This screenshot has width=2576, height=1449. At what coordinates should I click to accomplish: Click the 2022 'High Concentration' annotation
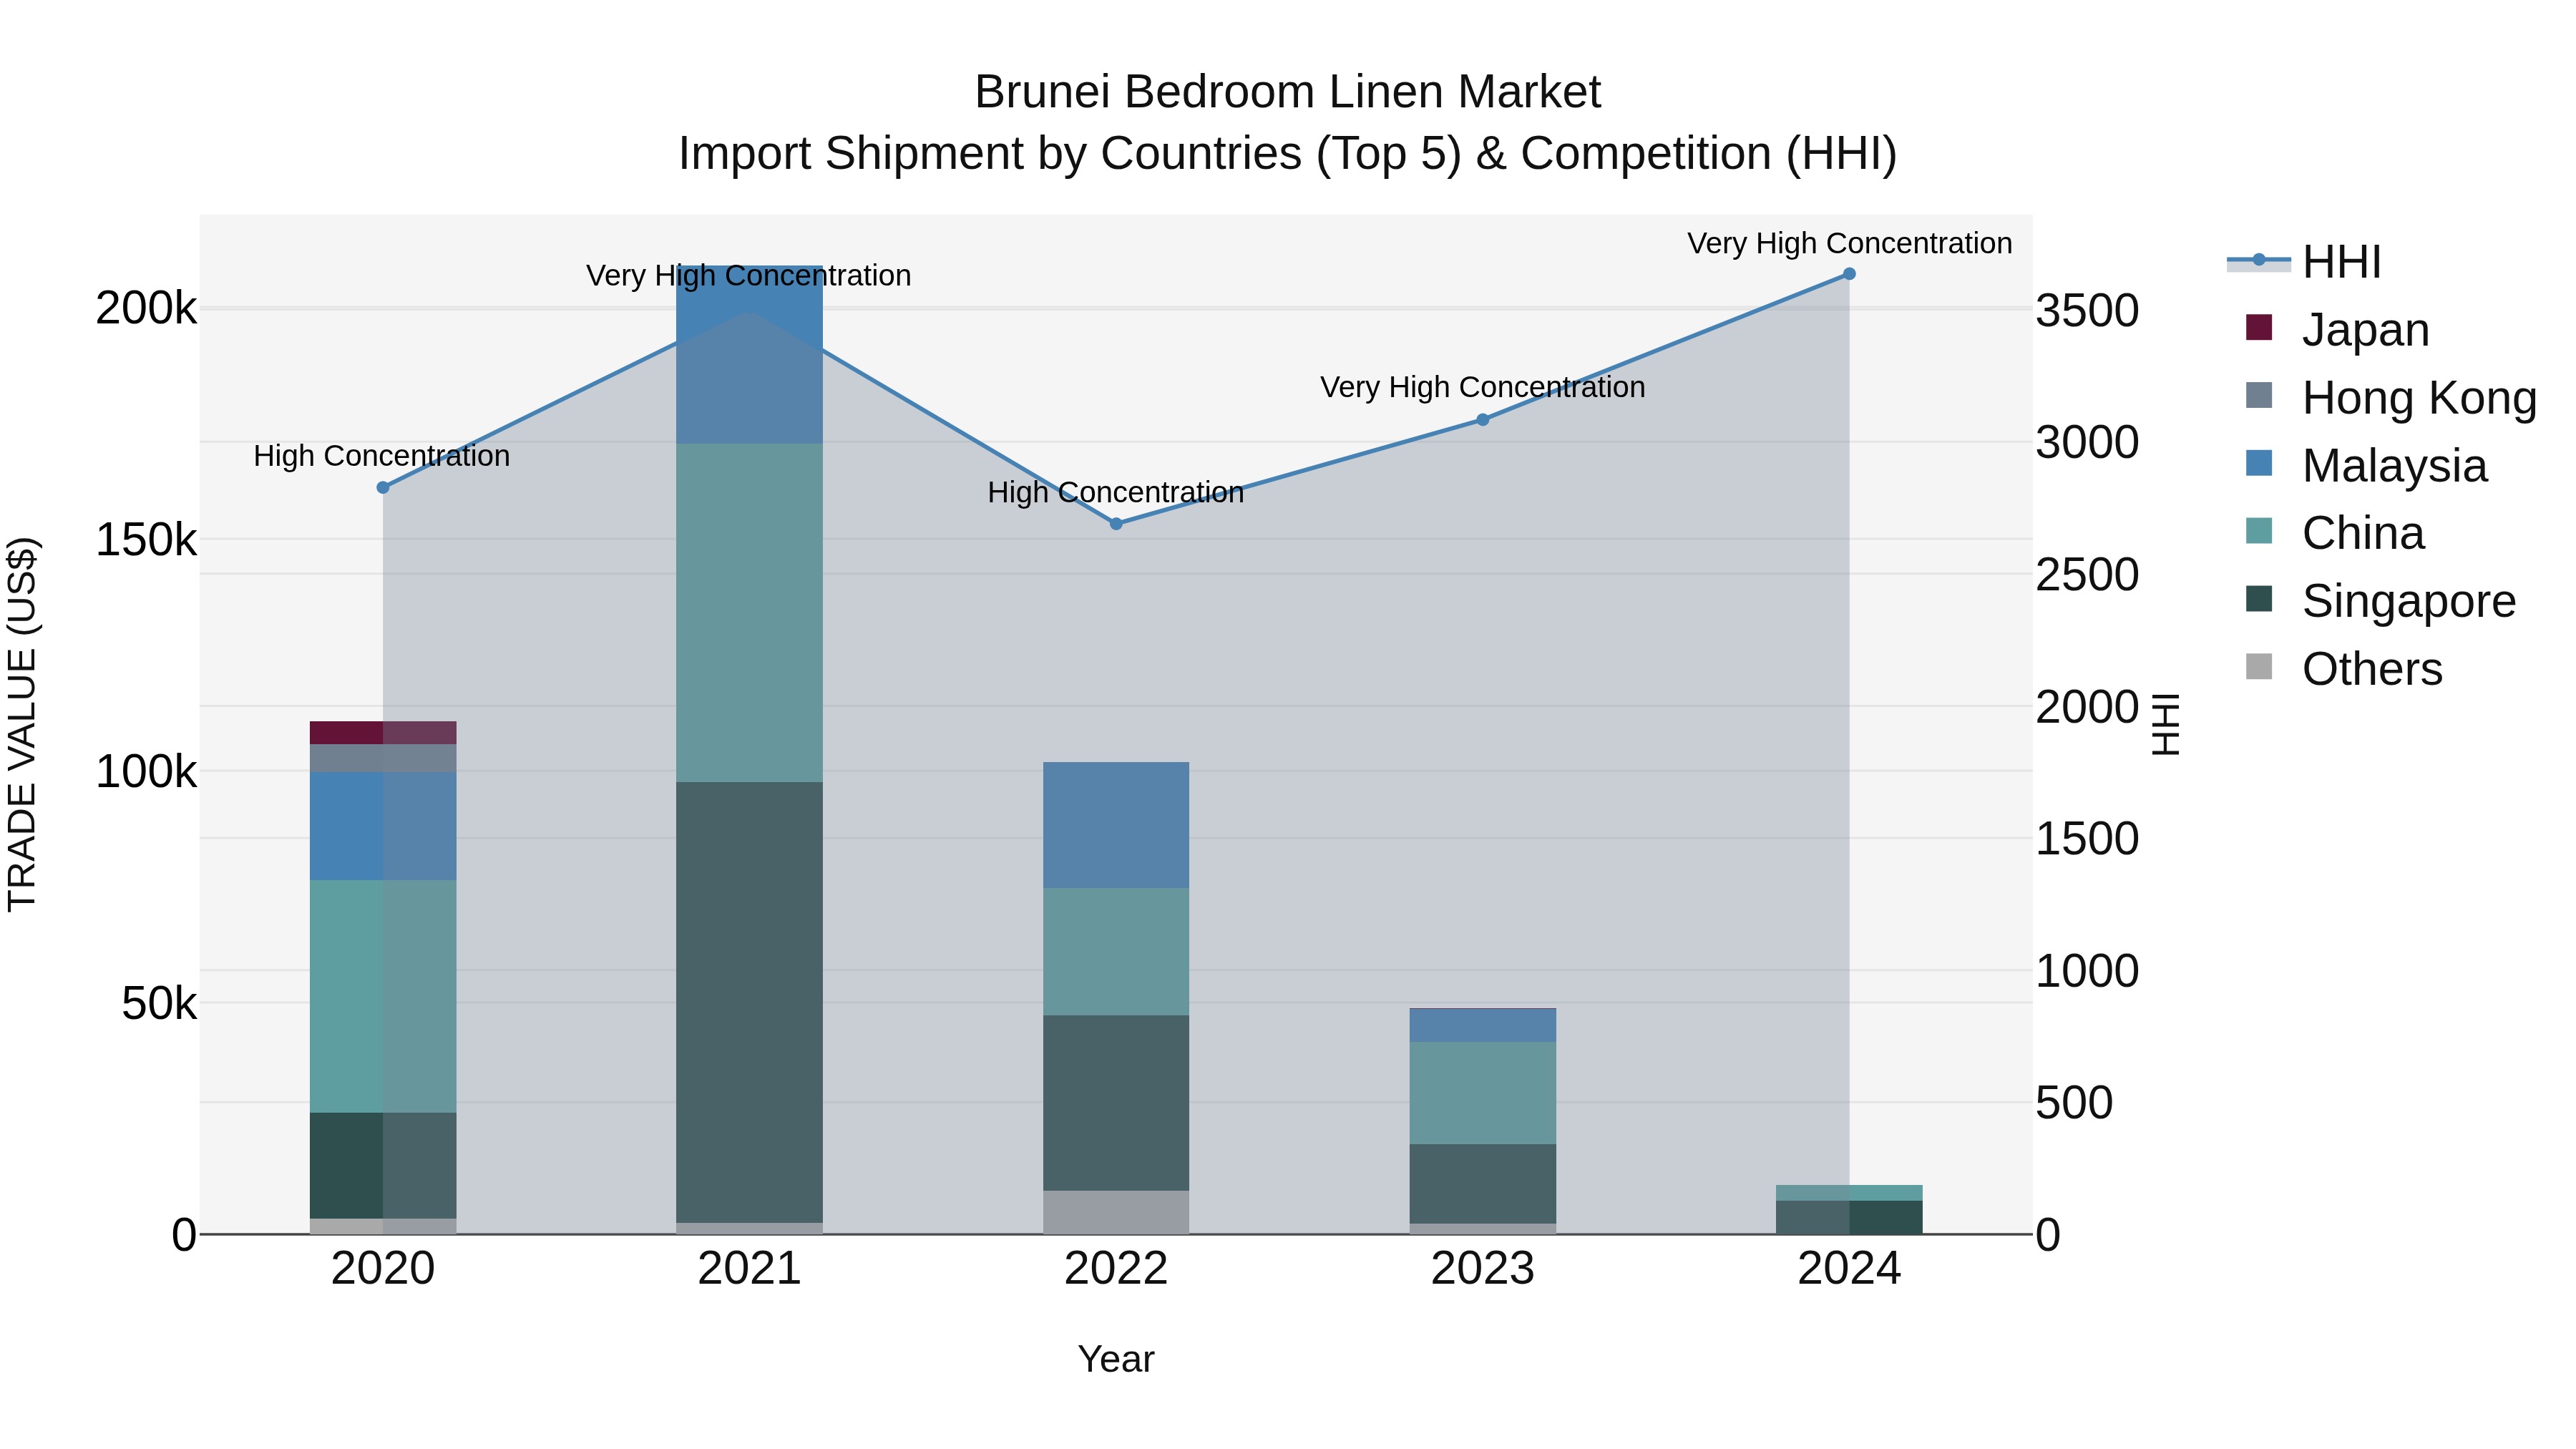(1116, 492)
